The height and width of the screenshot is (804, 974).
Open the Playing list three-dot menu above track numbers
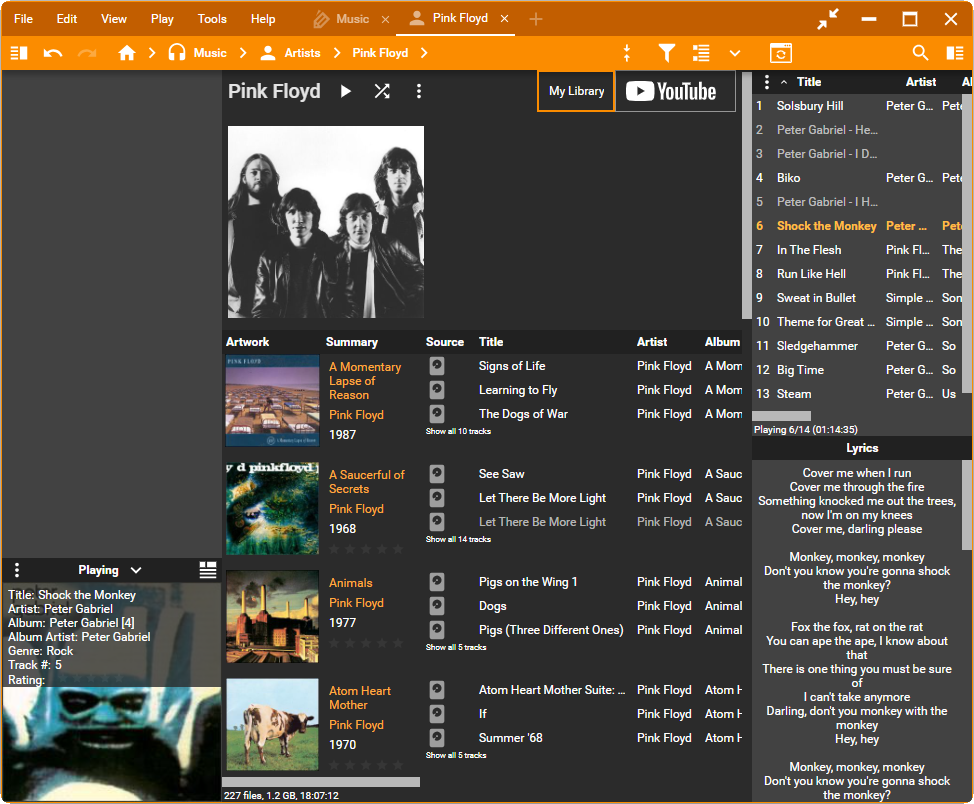pos(767,82)
